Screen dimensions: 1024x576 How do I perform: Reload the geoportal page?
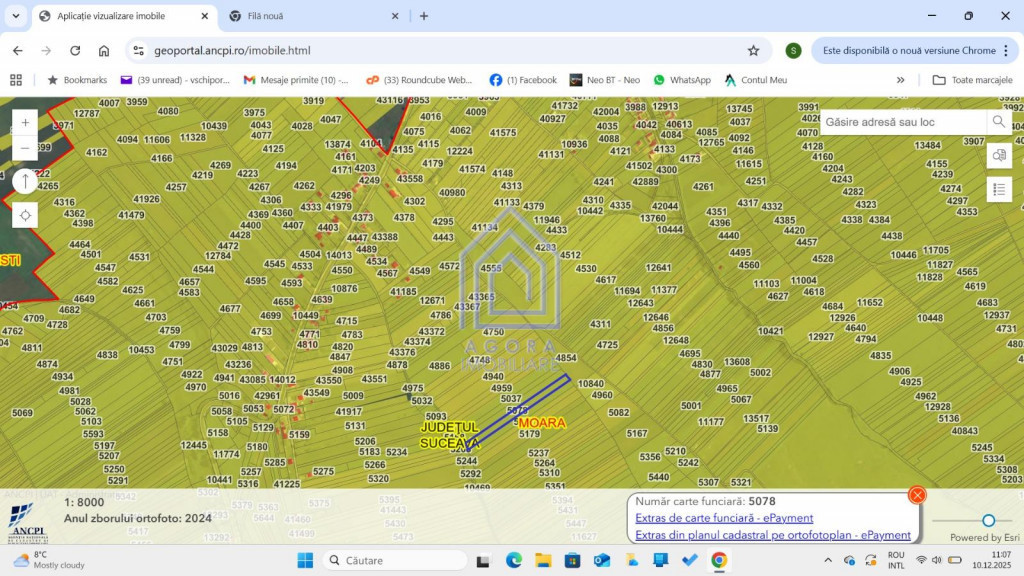point(75,50)
